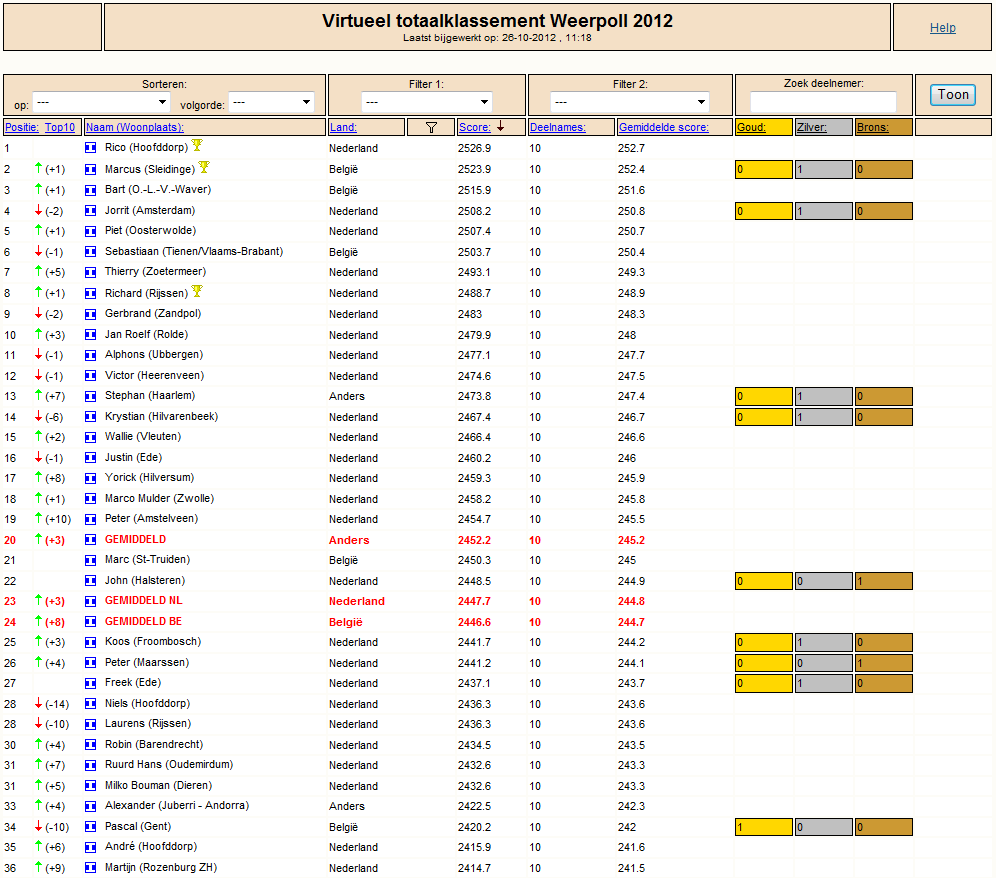Click the gold medal cell for Pascal (Gent)
The height and width of the screenshot is (878, 996).
click(764, 827)
